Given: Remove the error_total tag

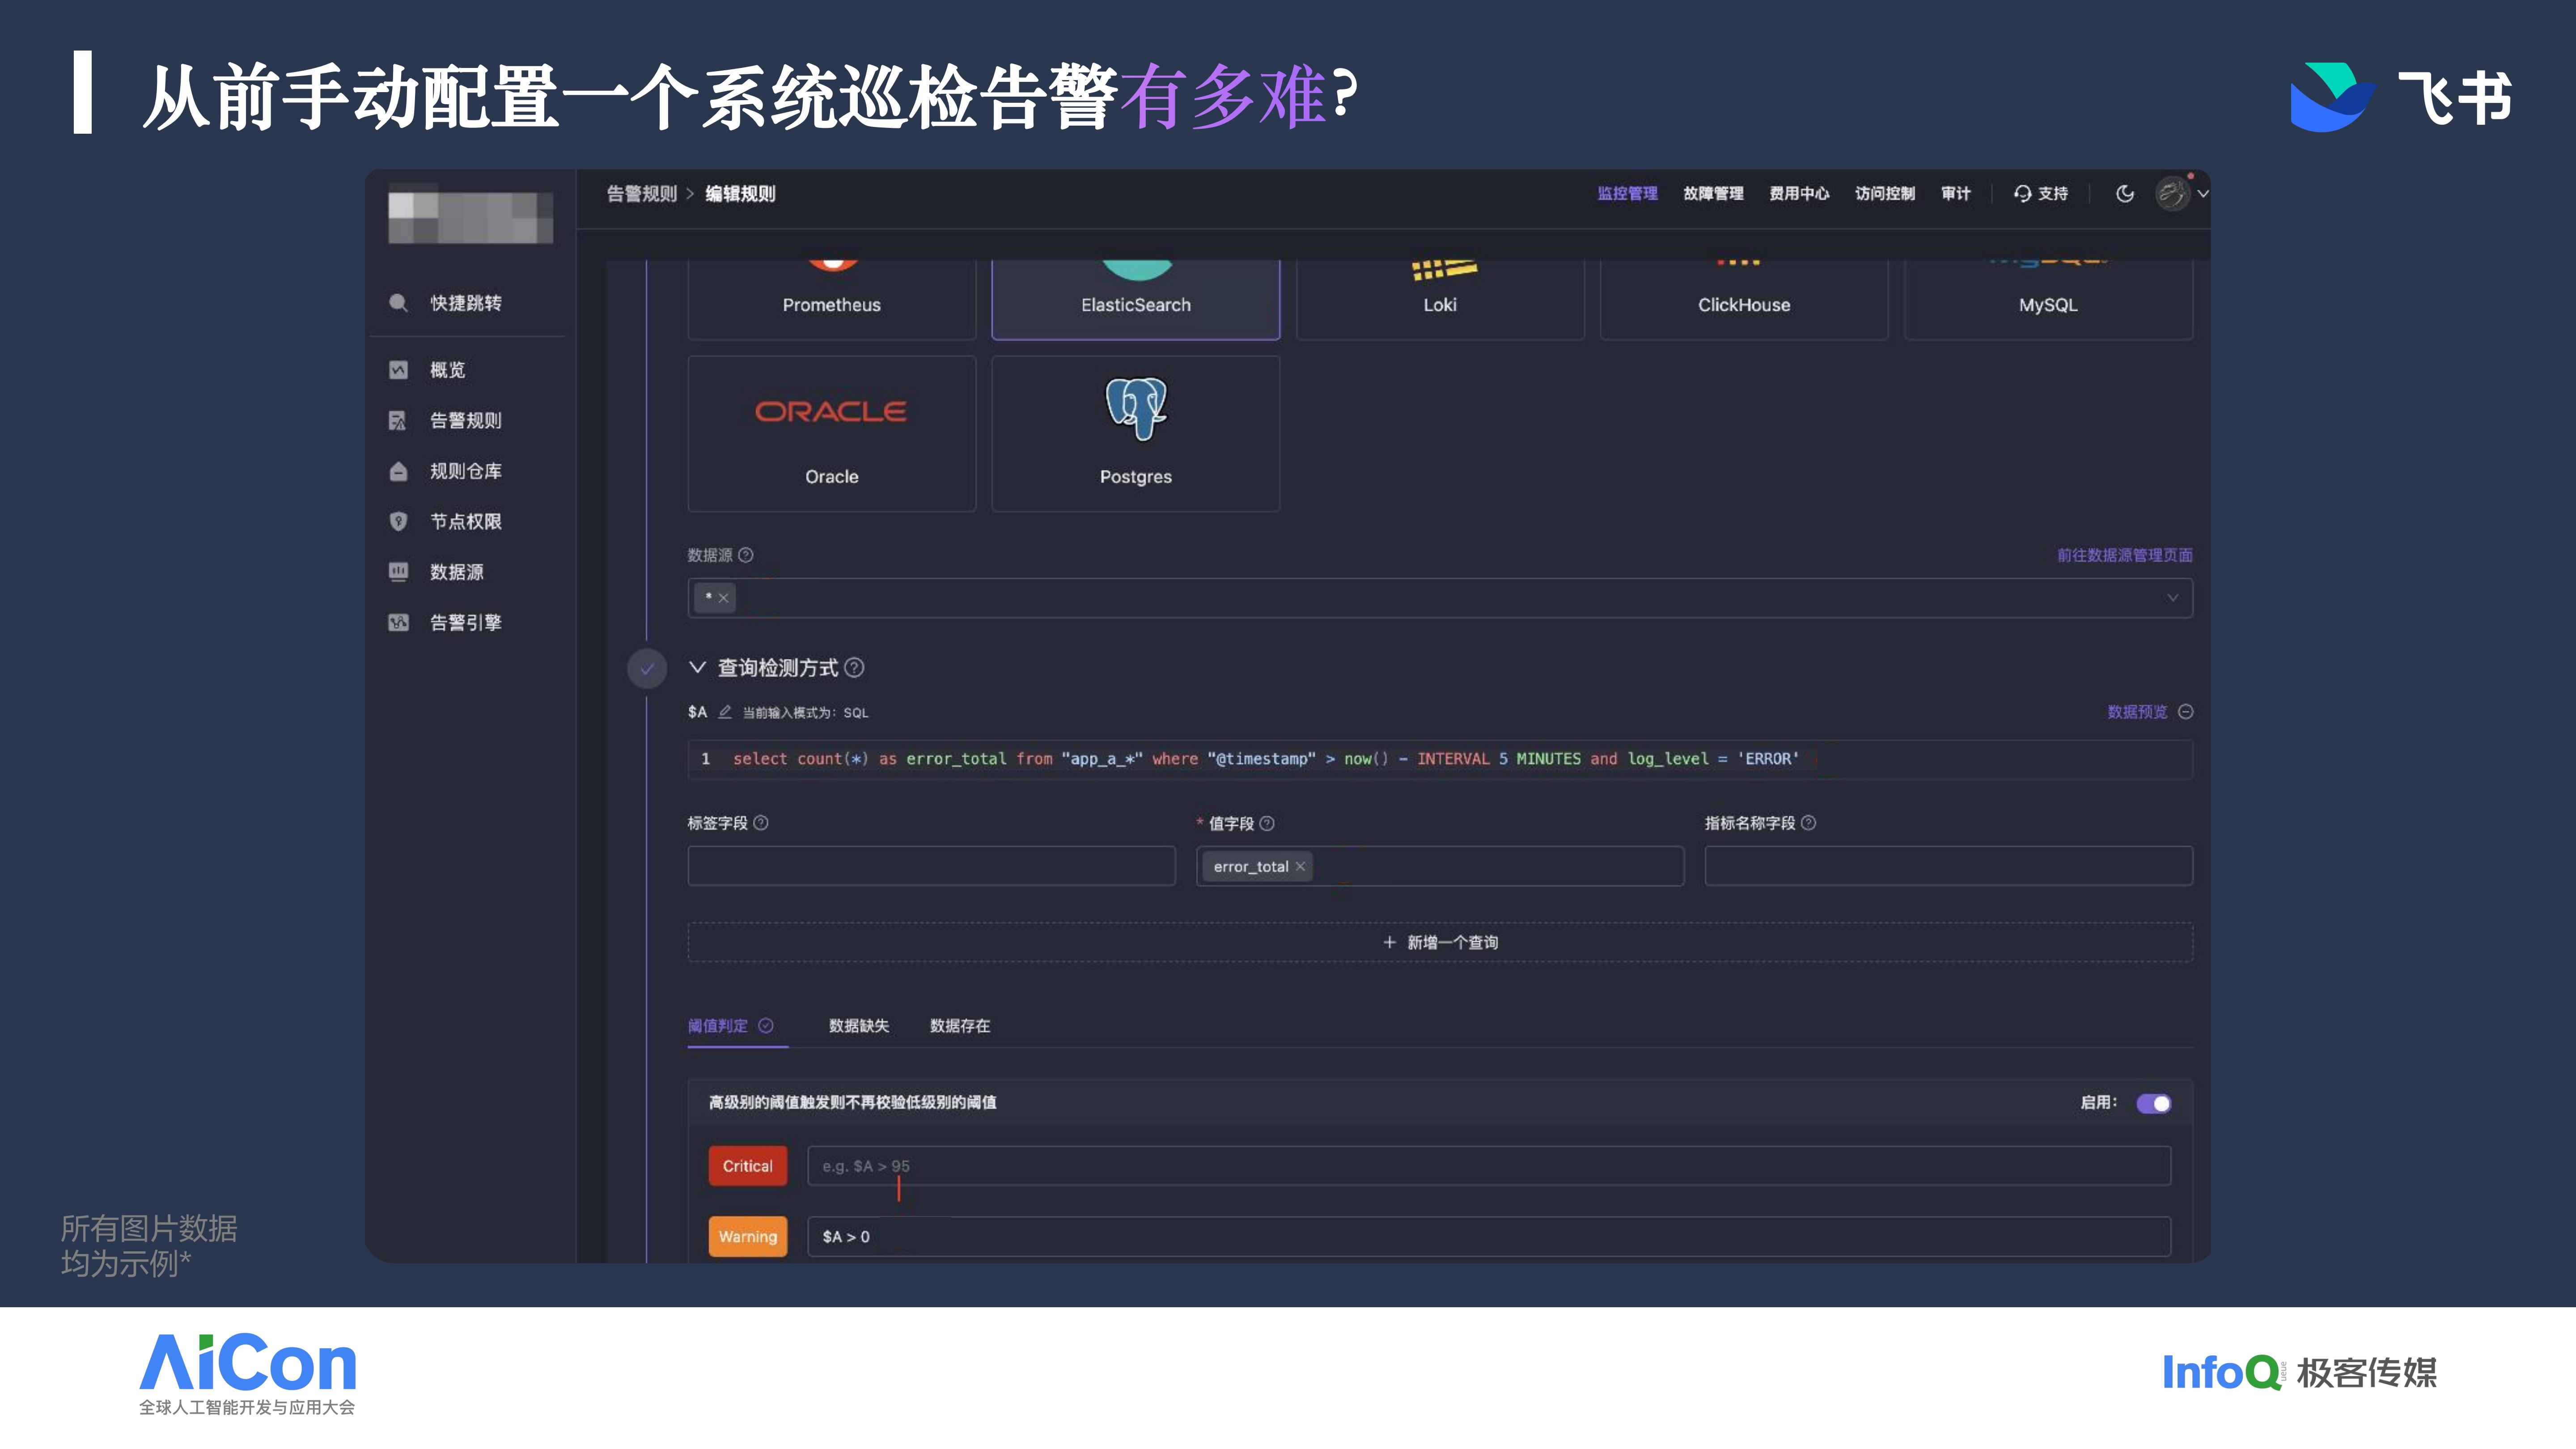Looking at the screenshot, I should (1300, 867).
